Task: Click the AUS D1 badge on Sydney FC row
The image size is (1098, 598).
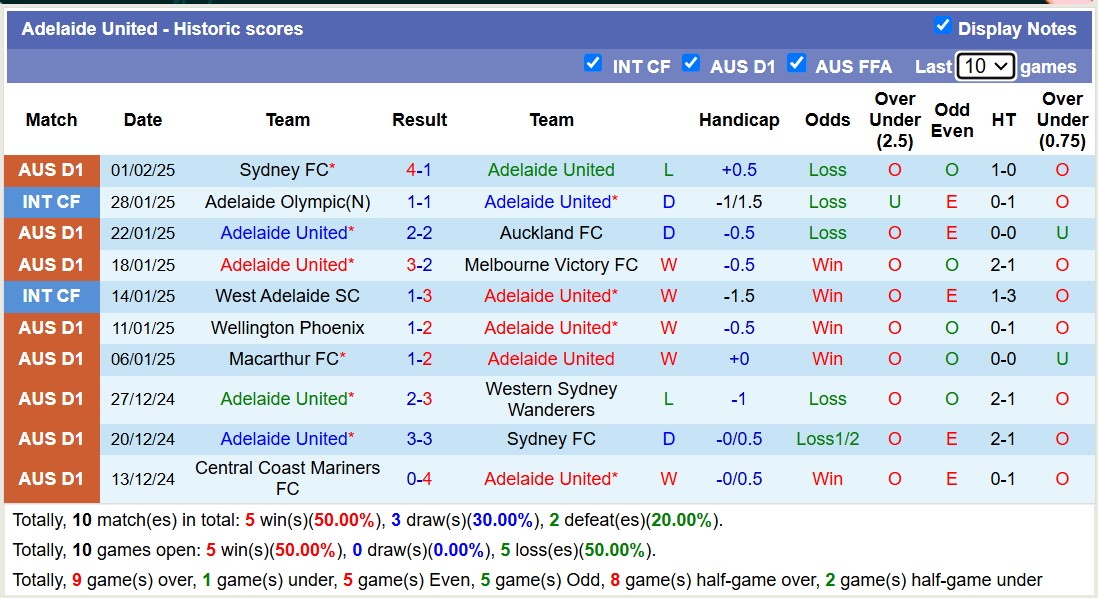Action: [51, 170]
